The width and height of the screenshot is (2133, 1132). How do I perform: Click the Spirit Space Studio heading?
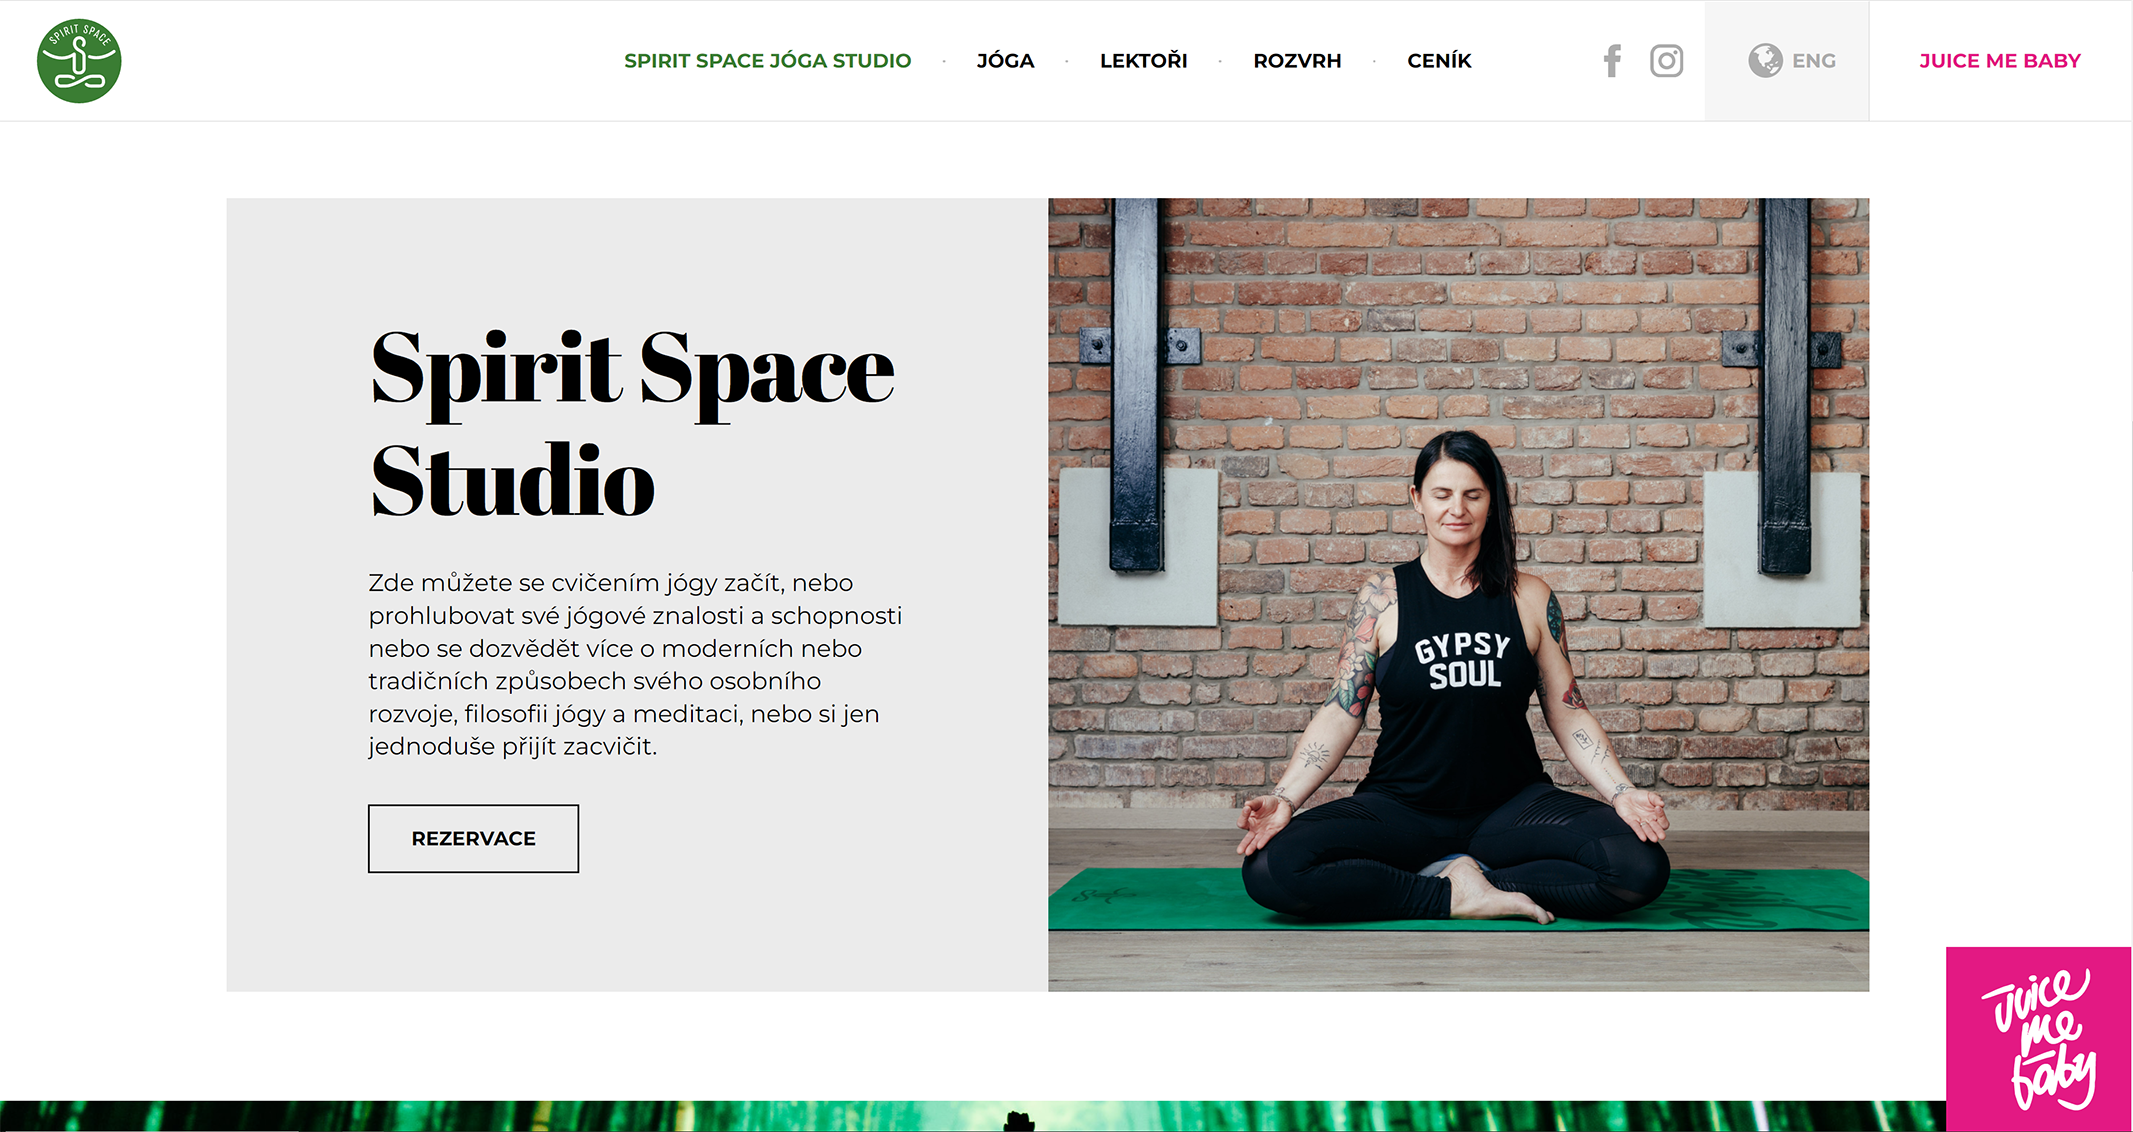click(x=632, y=425)
